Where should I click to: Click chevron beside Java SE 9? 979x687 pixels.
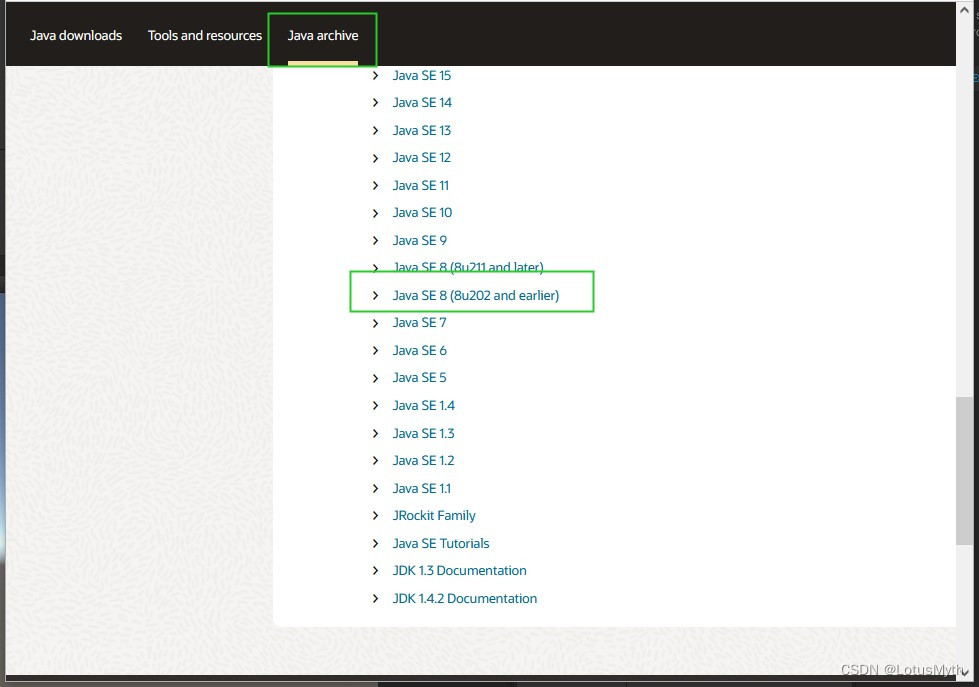(x=375, y=240)
